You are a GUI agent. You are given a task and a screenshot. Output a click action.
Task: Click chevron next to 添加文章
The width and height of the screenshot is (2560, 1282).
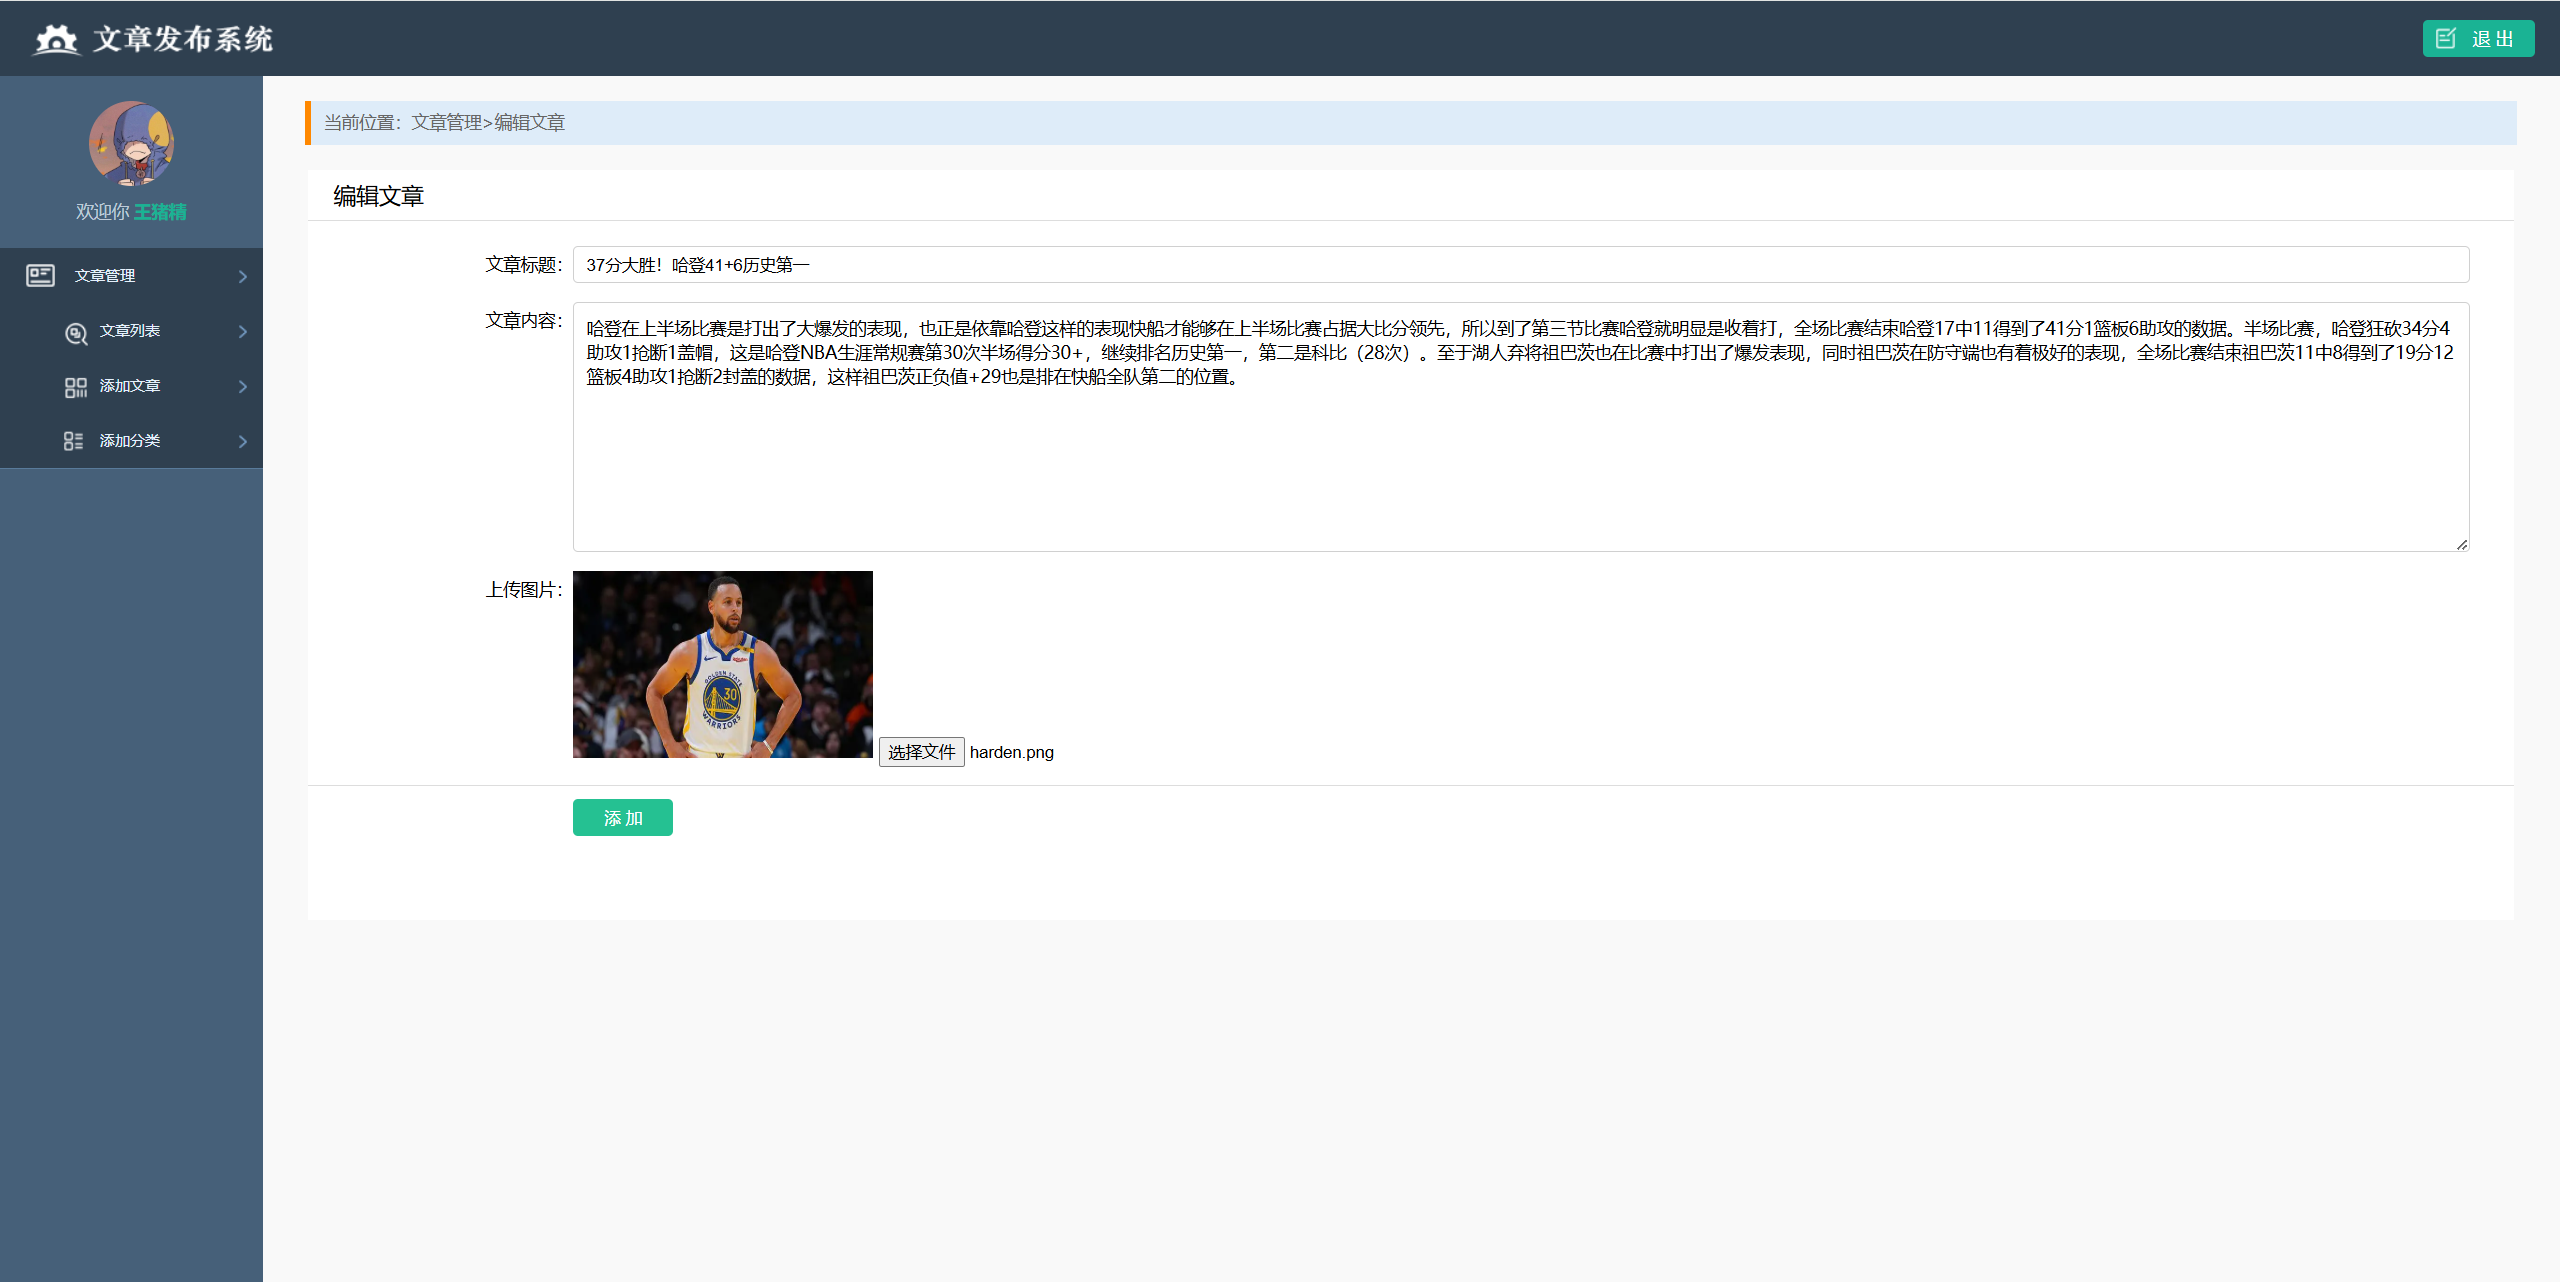point(242,386)
